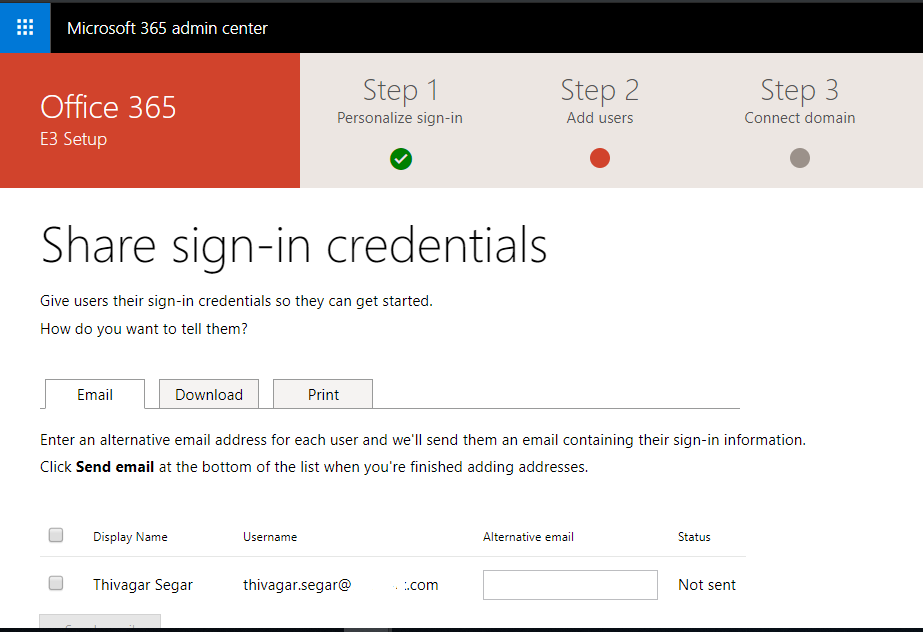
Task: Click the Connect domain step label
Action: 799,117
